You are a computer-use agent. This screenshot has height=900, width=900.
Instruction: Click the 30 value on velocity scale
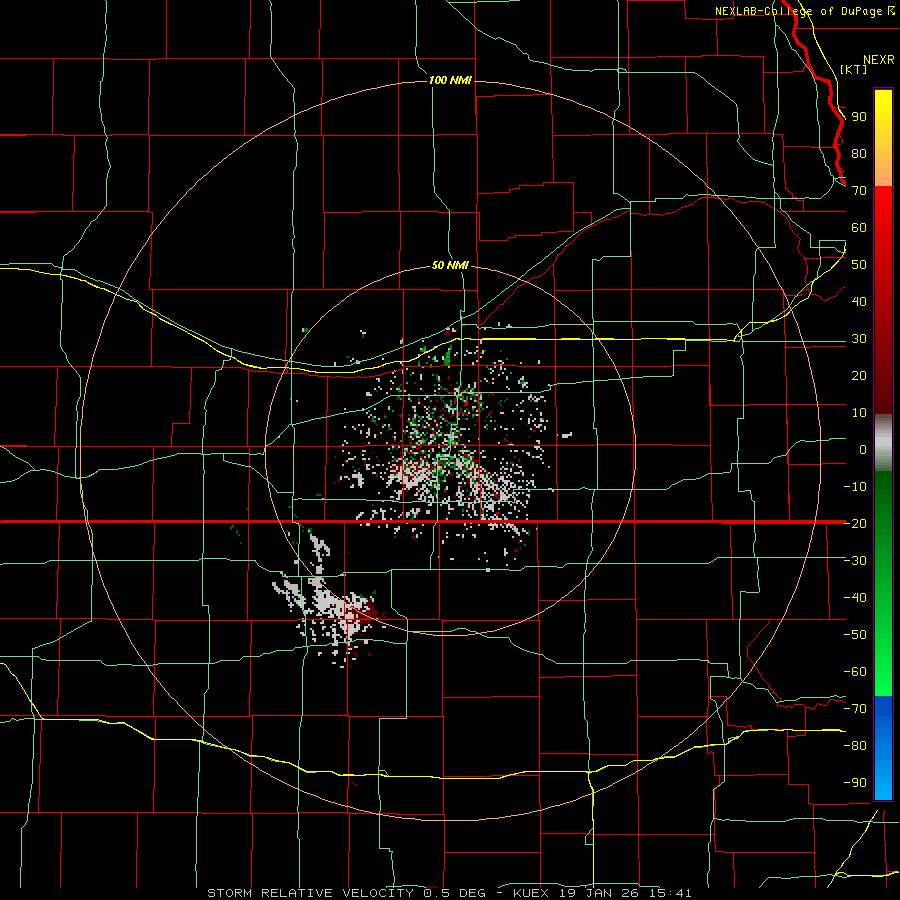(859, 339)
